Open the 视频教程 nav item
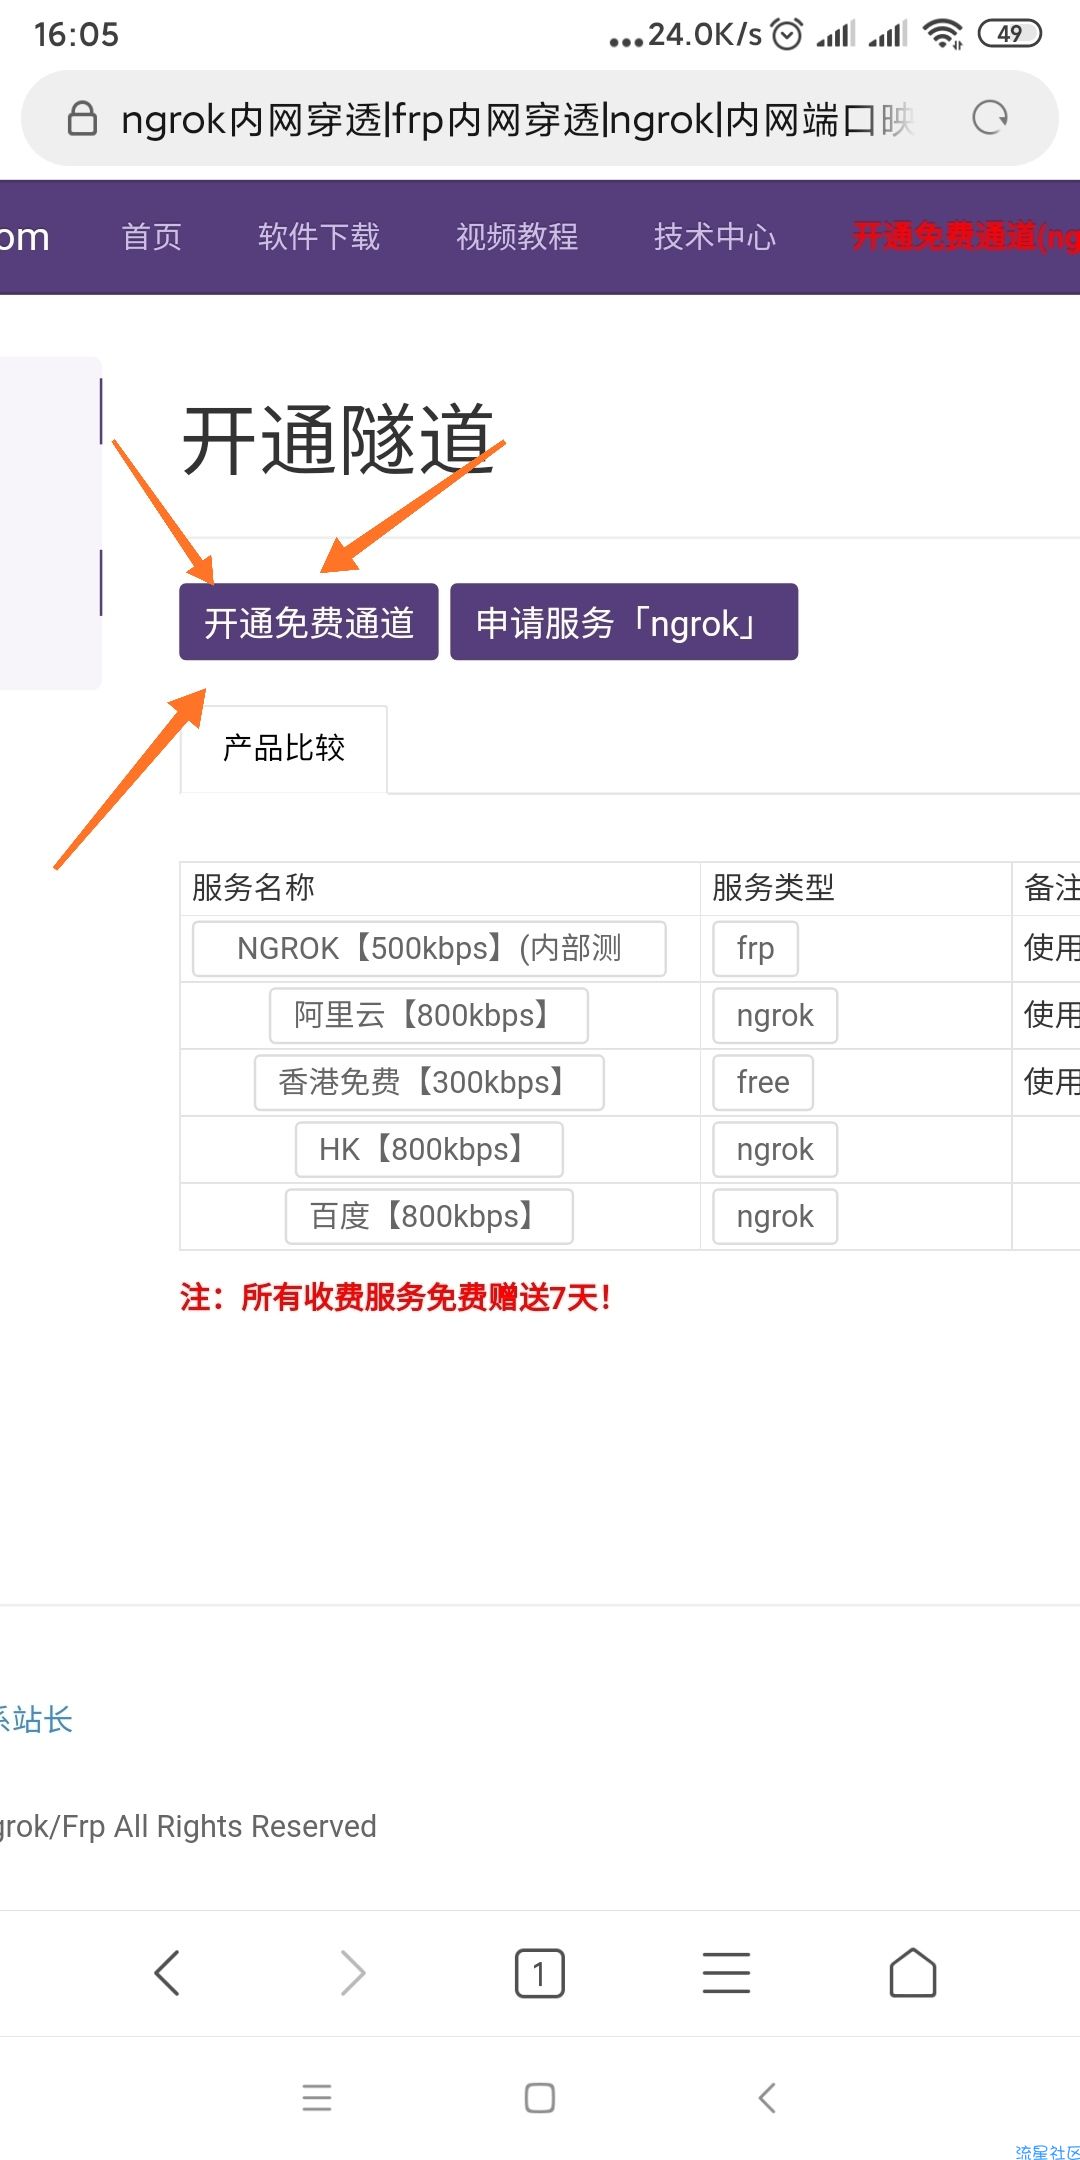 pos(517,237)
